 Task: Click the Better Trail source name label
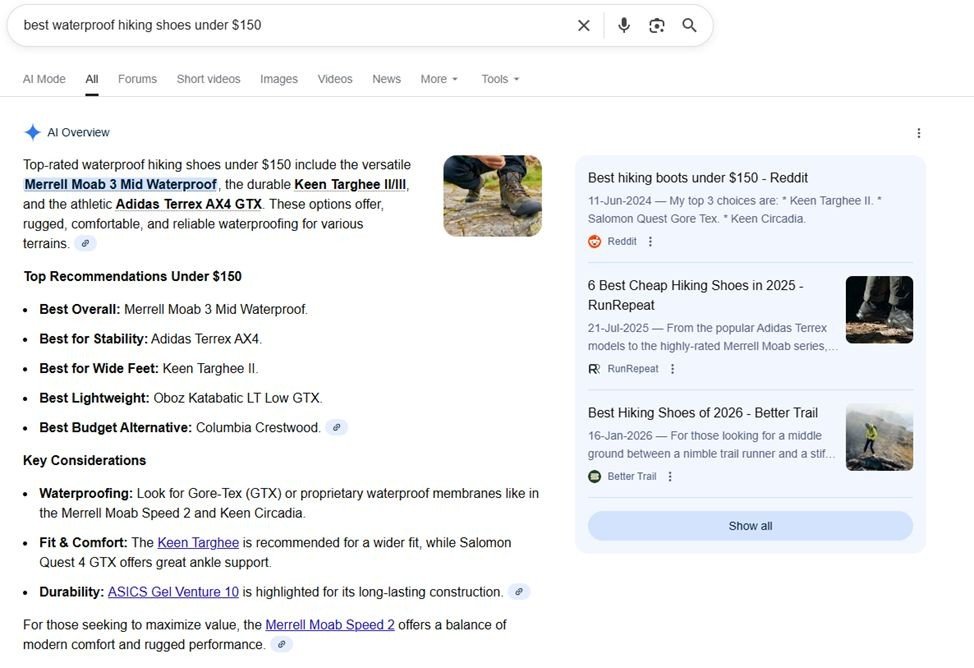click(x=632, y=476)
